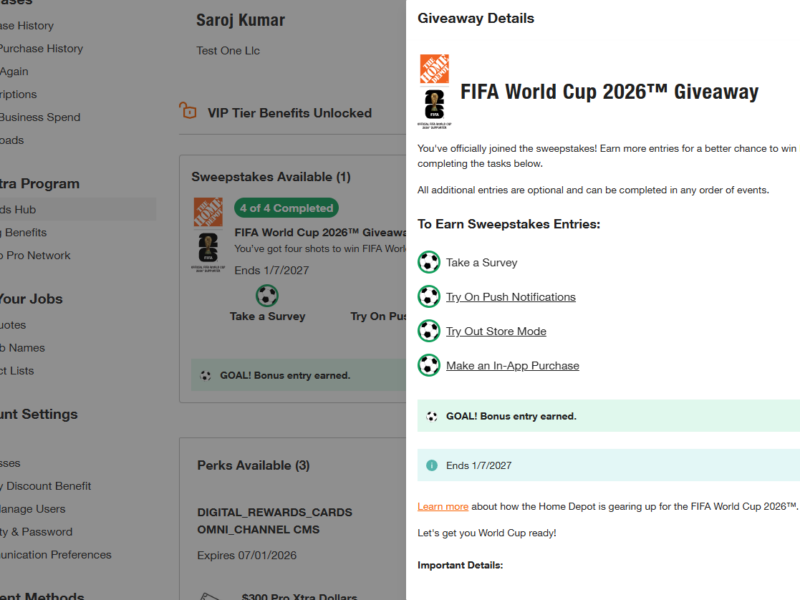Image resolution: width=800 pixels, height=600 pixels.
Task: Click soccer ball icon beside Make an In-App Purchase
Action: click(429, 365)
